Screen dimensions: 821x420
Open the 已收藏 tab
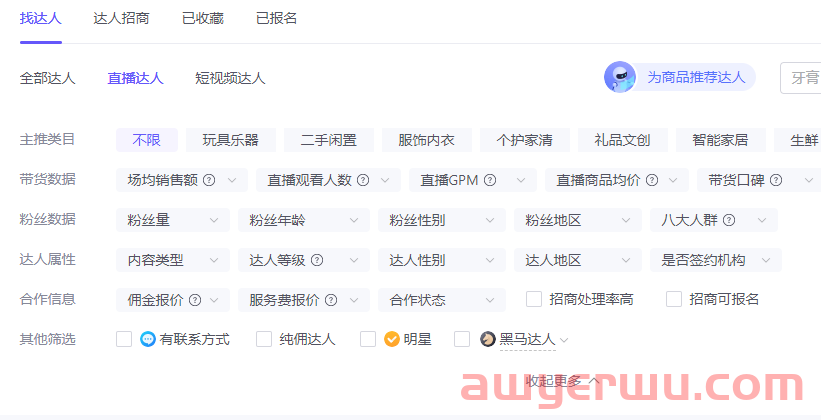(x=203, y=18)
